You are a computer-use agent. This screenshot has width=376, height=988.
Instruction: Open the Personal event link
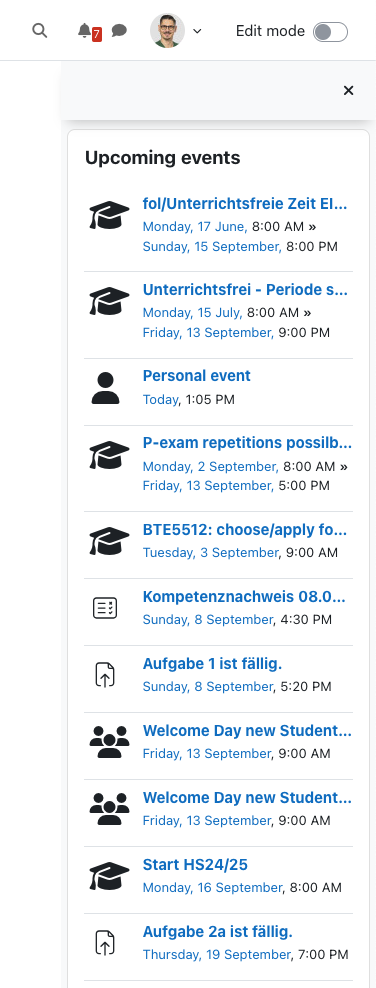[x=197, y=376]
